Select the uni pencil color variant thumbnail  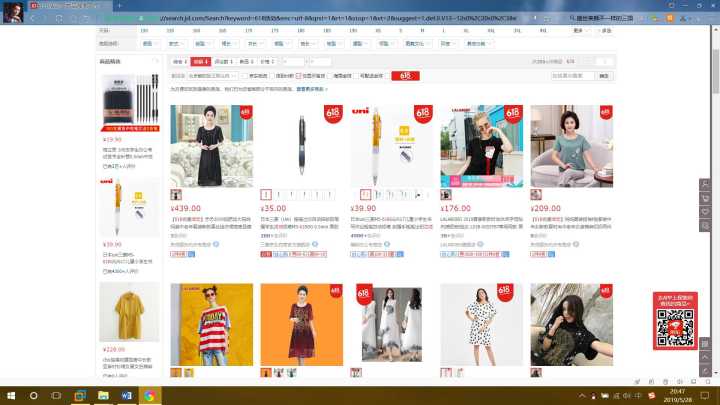click(x=366, y=195)
